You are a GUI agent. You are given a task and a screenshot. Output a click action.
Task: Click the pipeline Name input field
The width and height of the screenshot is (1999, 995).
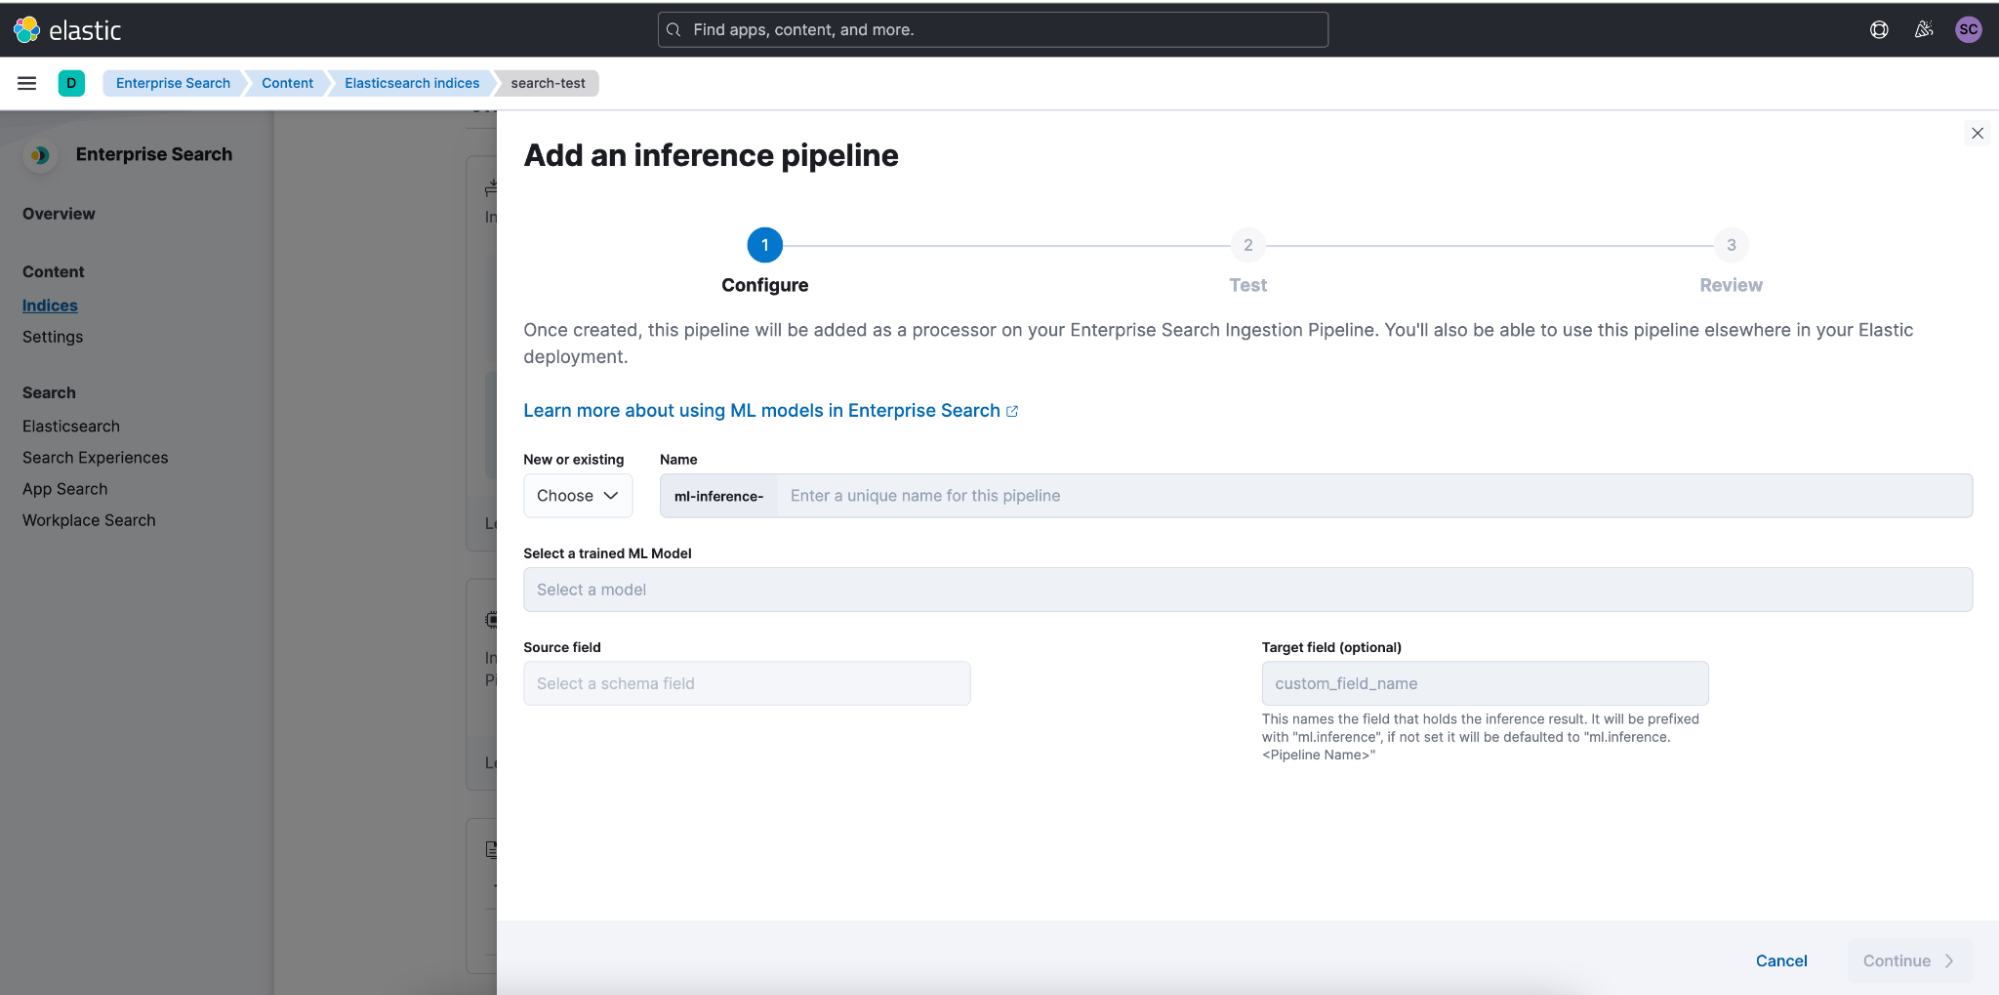coord(1374,496)
